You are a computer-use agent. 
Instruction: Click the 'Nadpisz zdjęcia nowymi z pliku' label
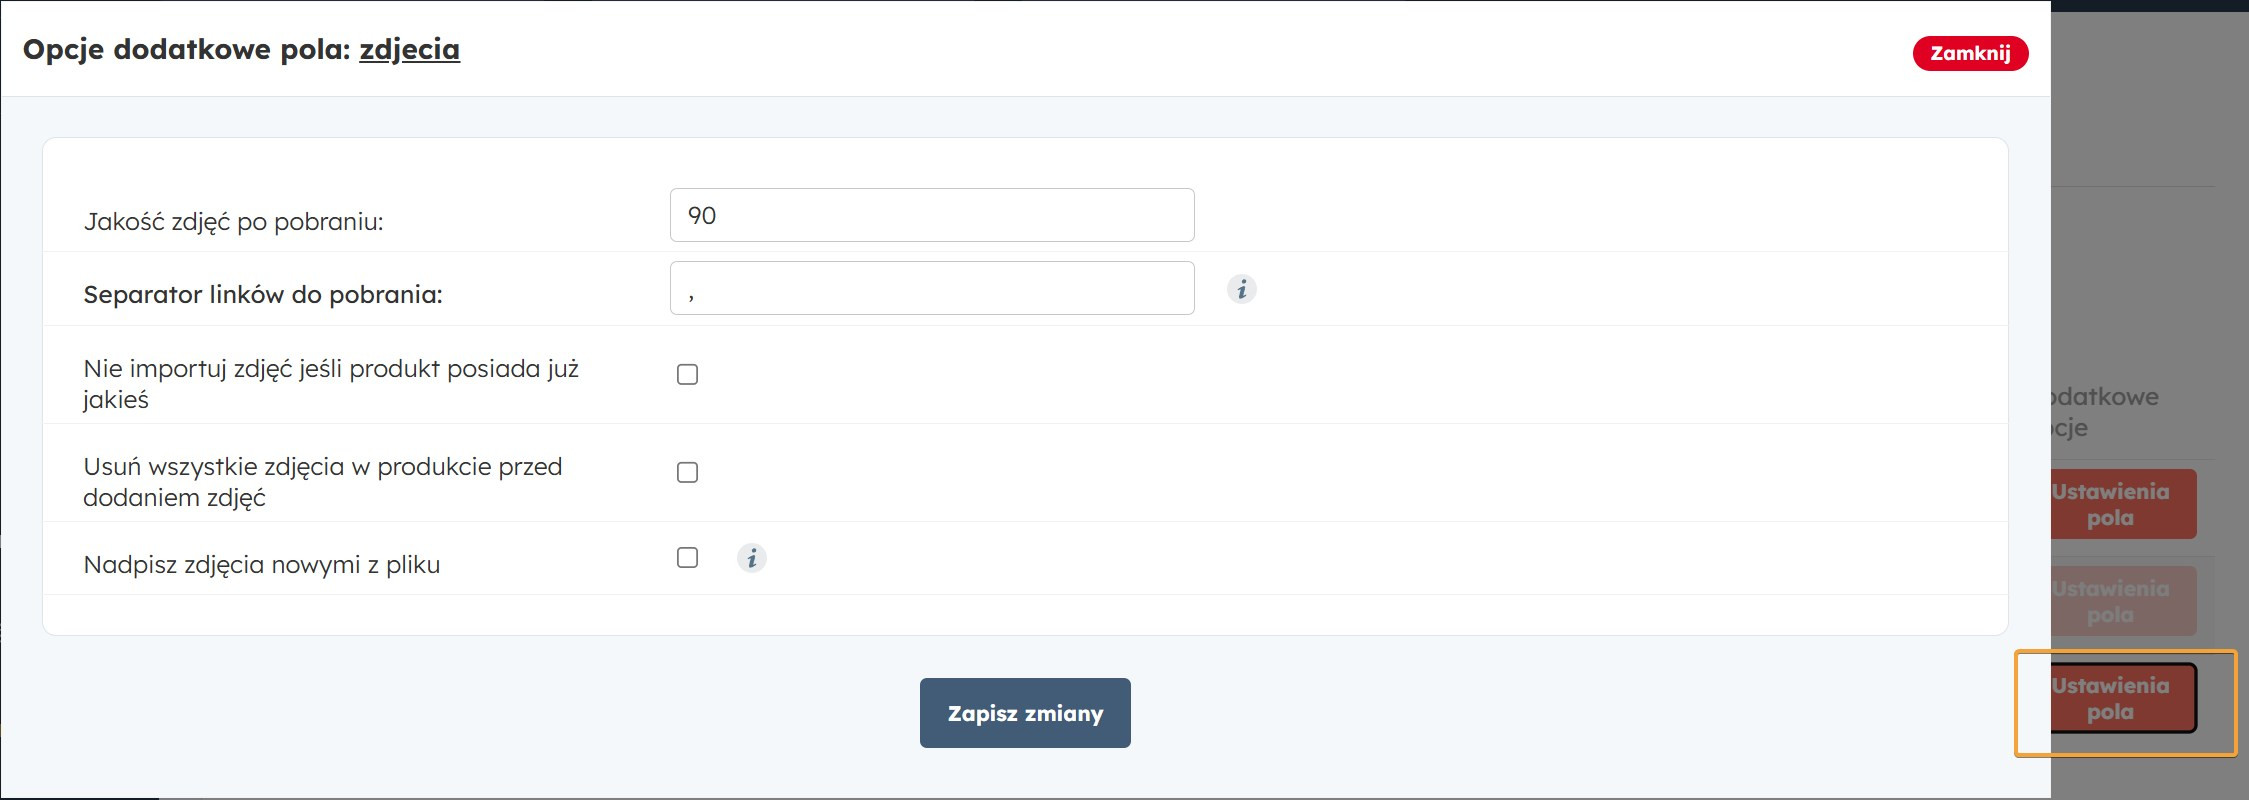[261, 565]
